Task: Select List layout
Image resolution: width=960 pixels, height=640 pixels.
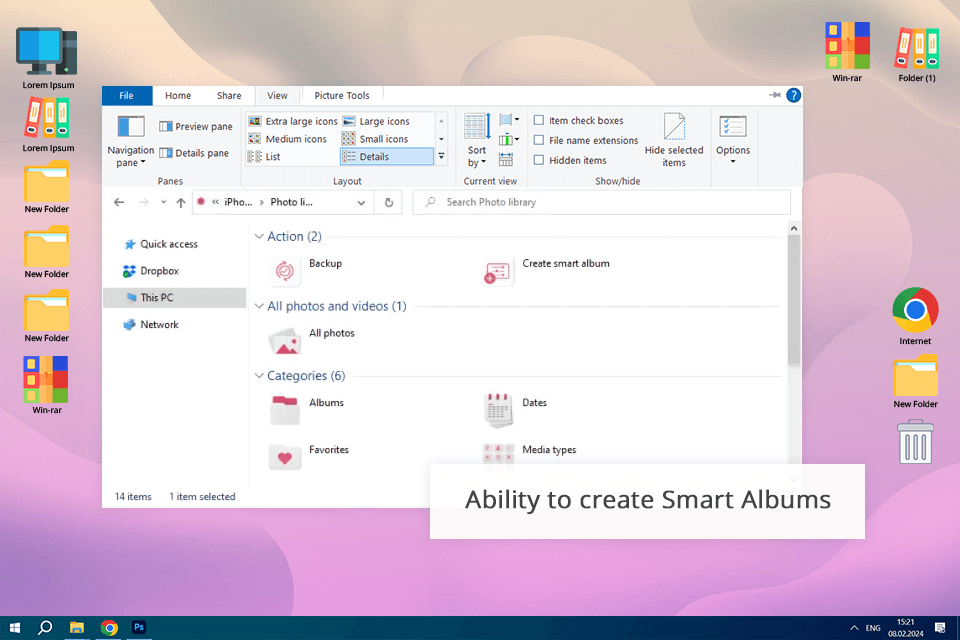Action: [264, 157]
